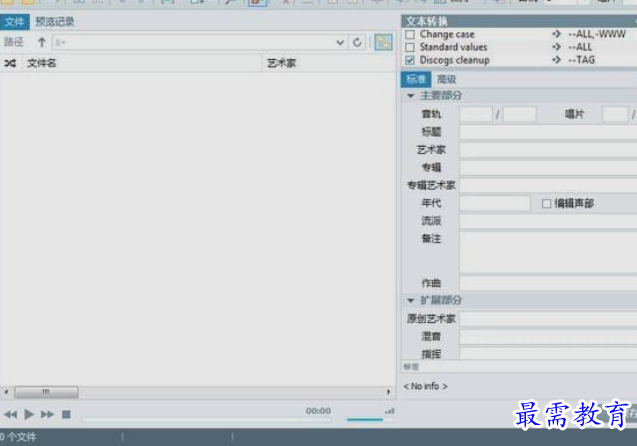Refresh the folder path listing
Screen dimensions: 637x446
coord(357,42)
